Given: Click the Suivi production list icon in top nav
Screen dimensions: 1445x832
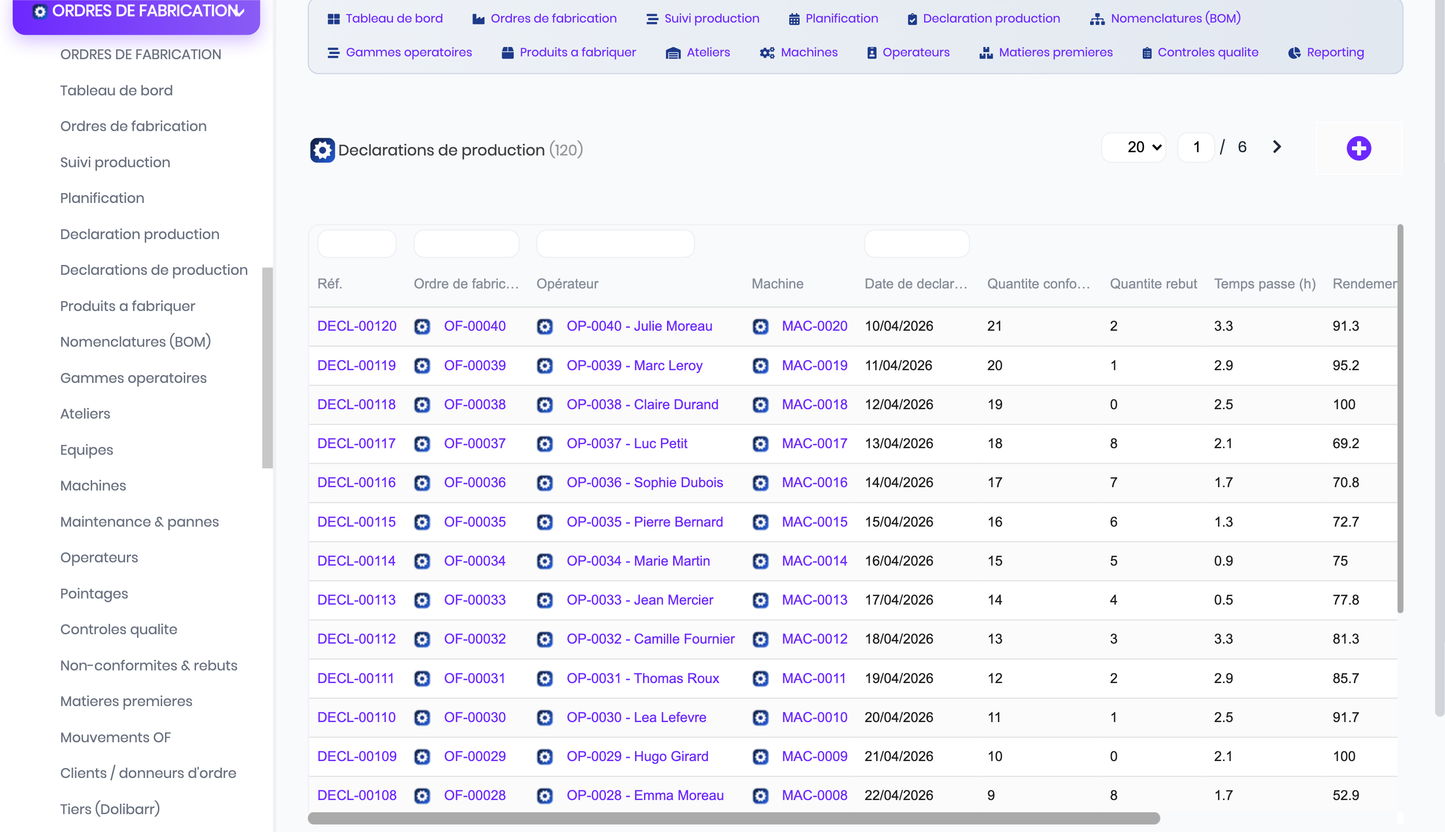Looking at the screenshot, I should [652, 19].
